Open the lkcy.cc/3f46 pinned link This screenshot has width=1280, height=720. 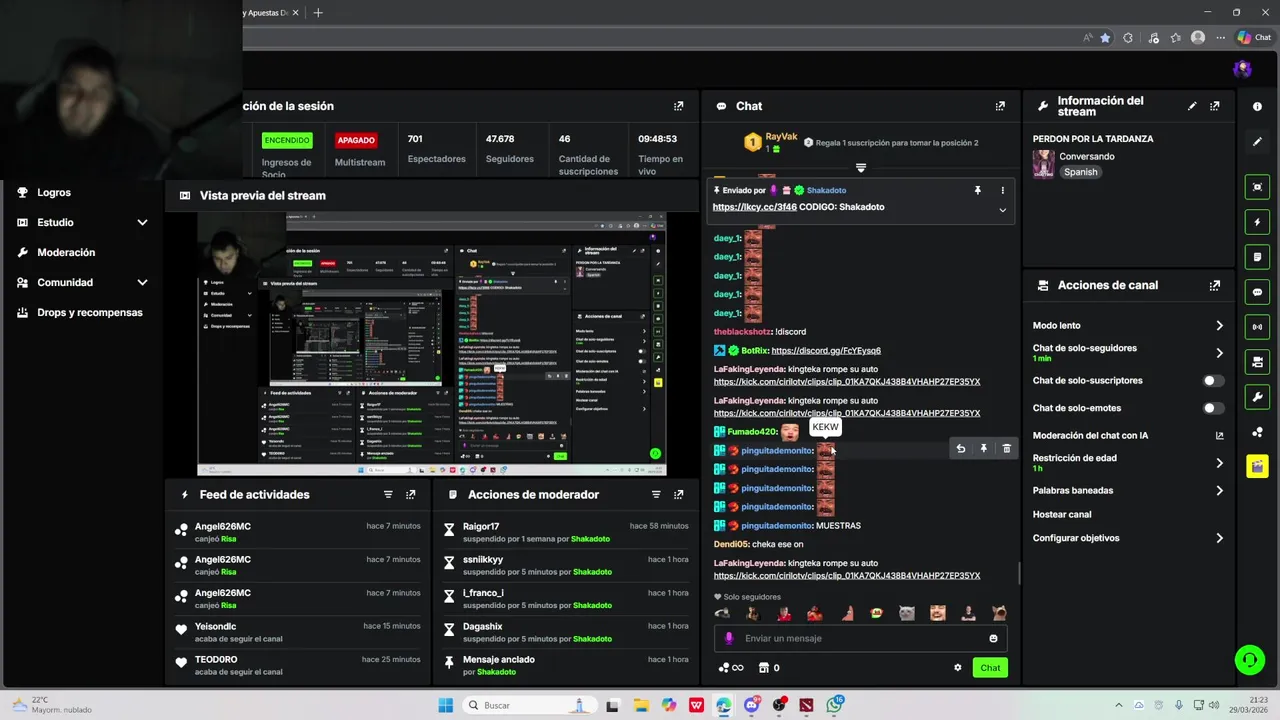(x=754, y=207)
